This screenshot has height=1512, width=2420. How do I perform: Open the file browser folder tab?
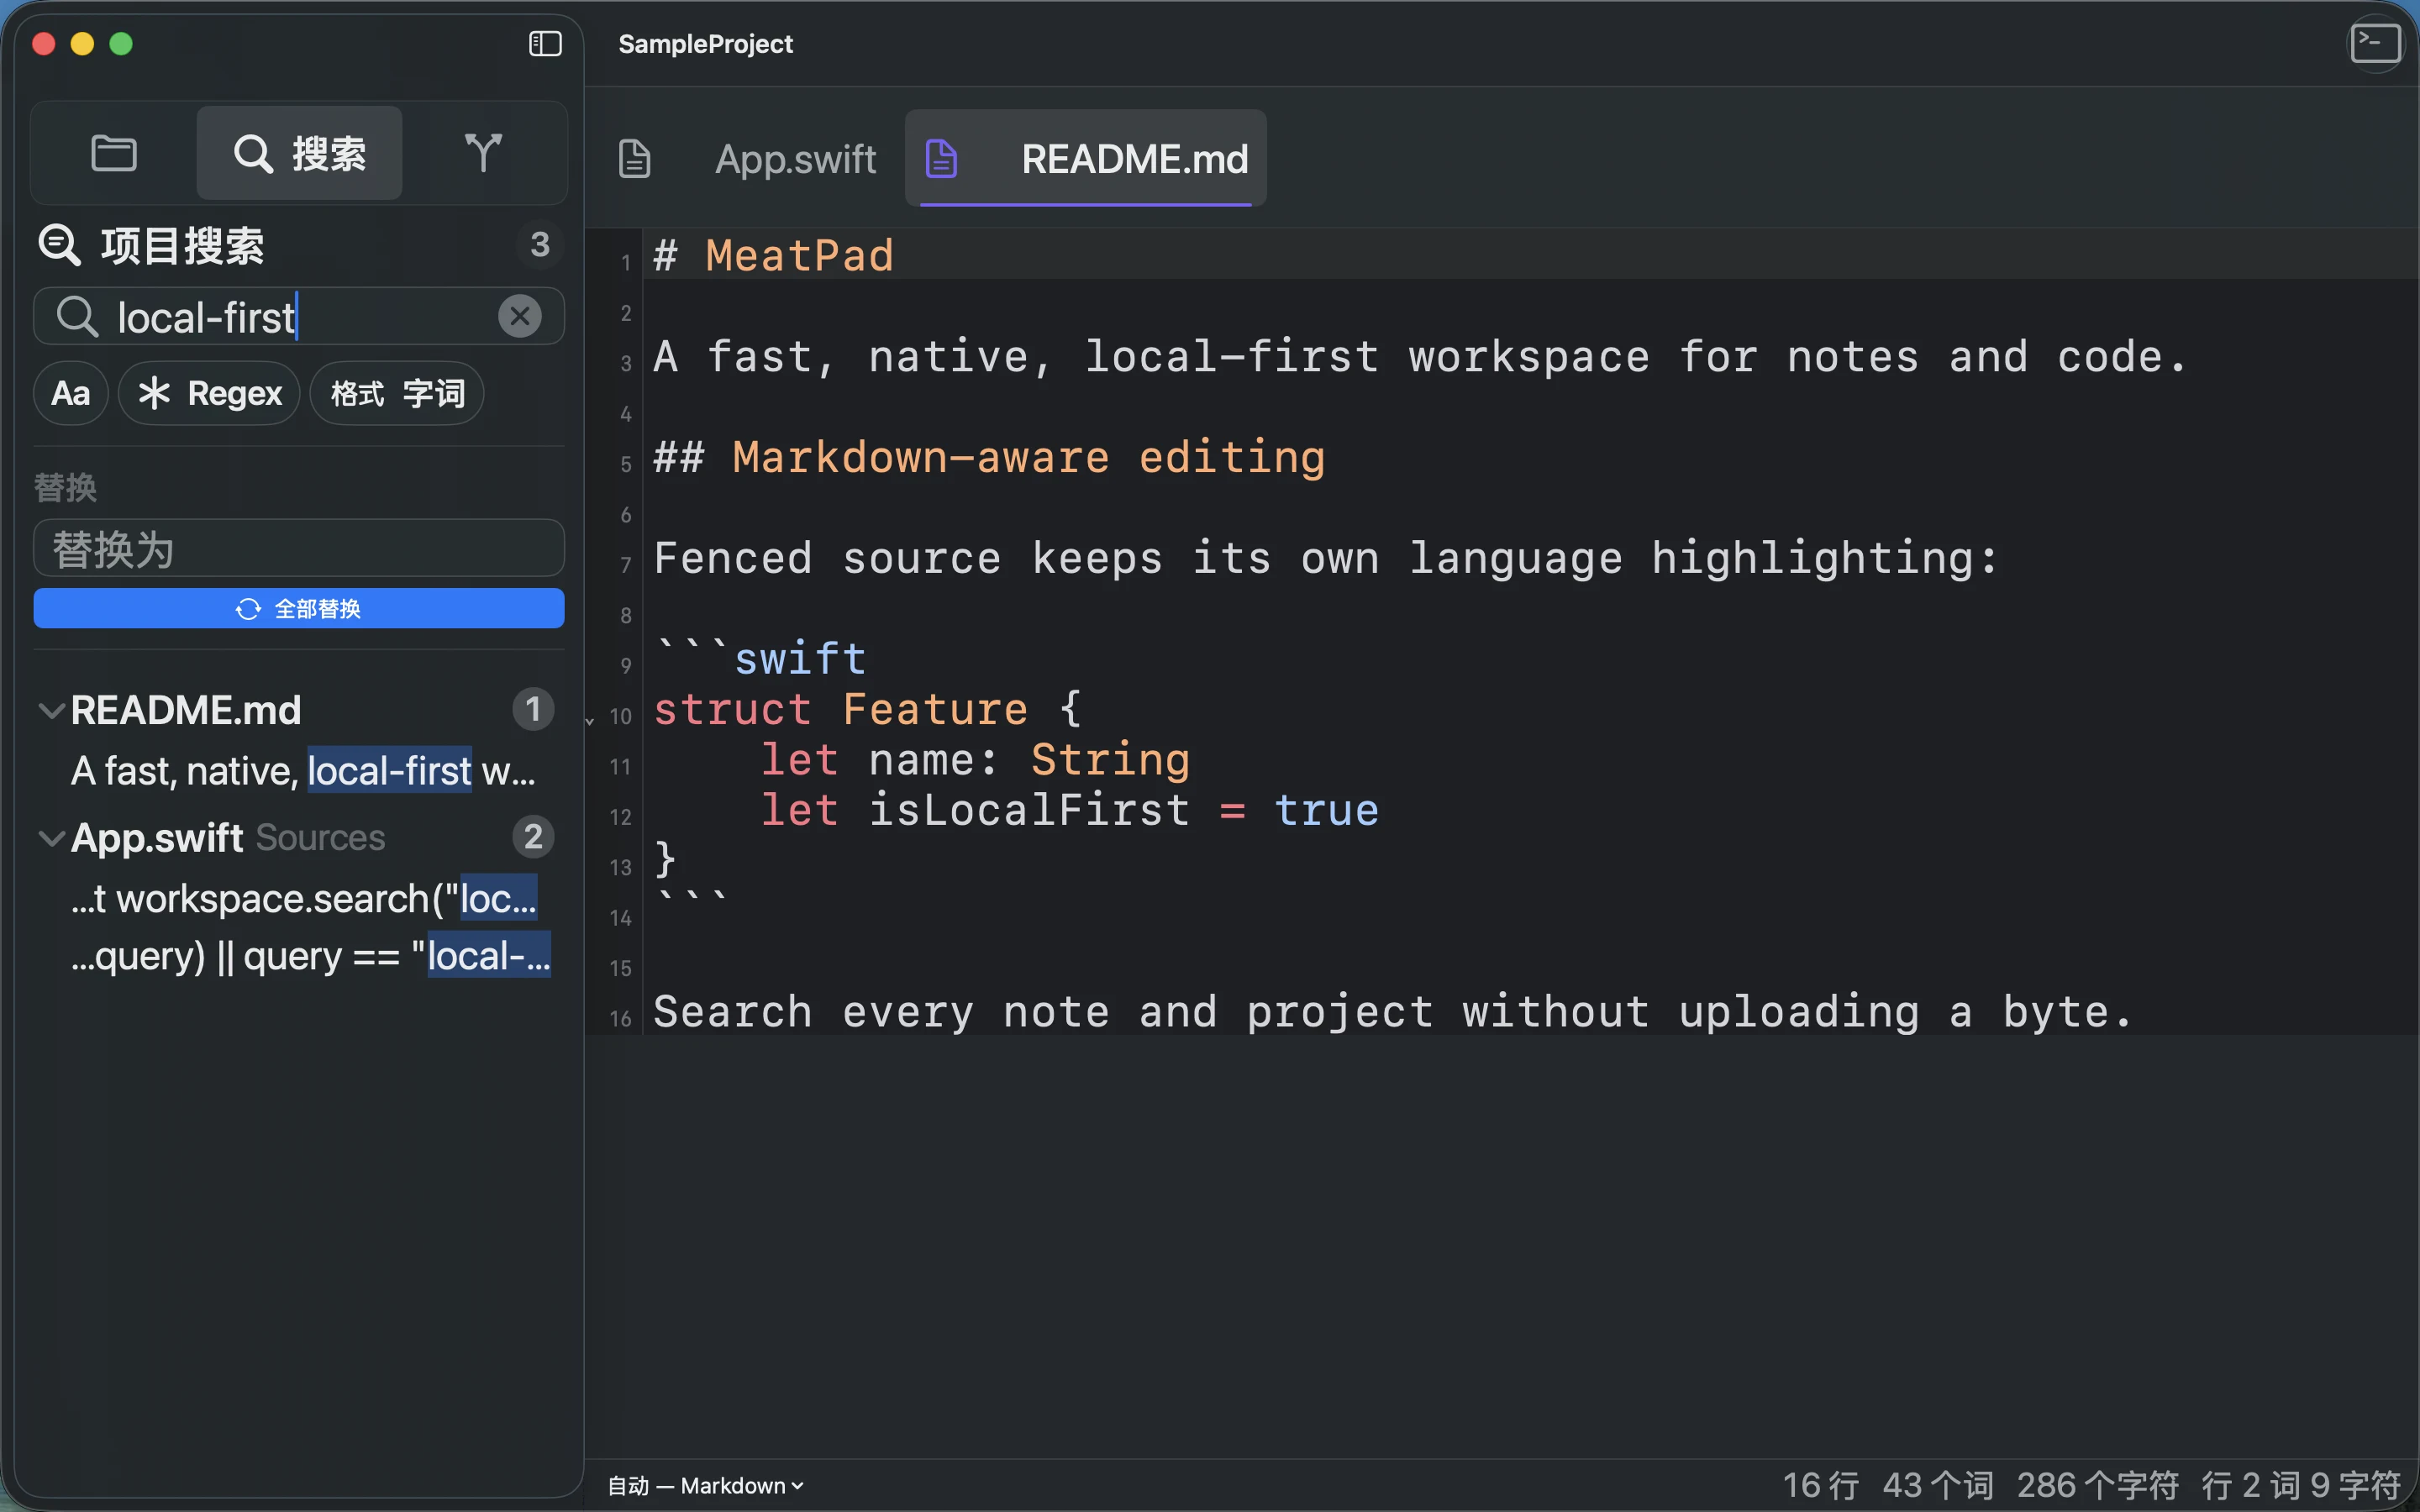pyautogui.click(x=114, y=154)
